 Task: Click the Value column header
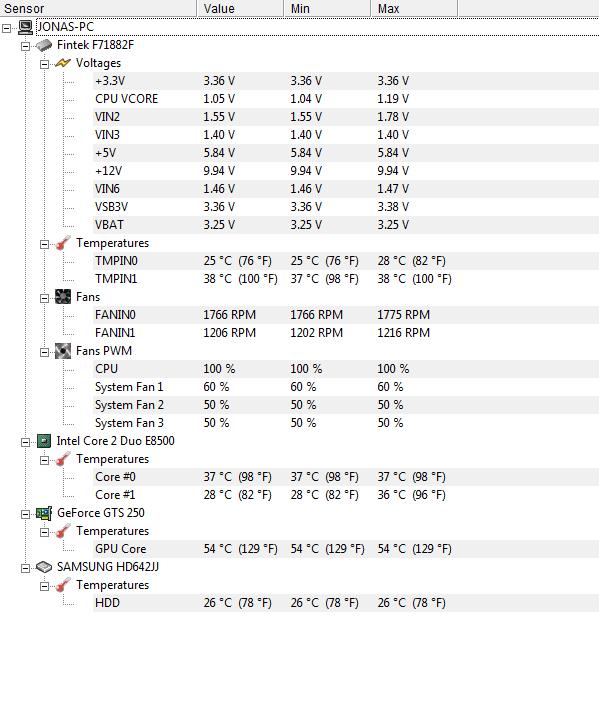[x=240, y=8]
